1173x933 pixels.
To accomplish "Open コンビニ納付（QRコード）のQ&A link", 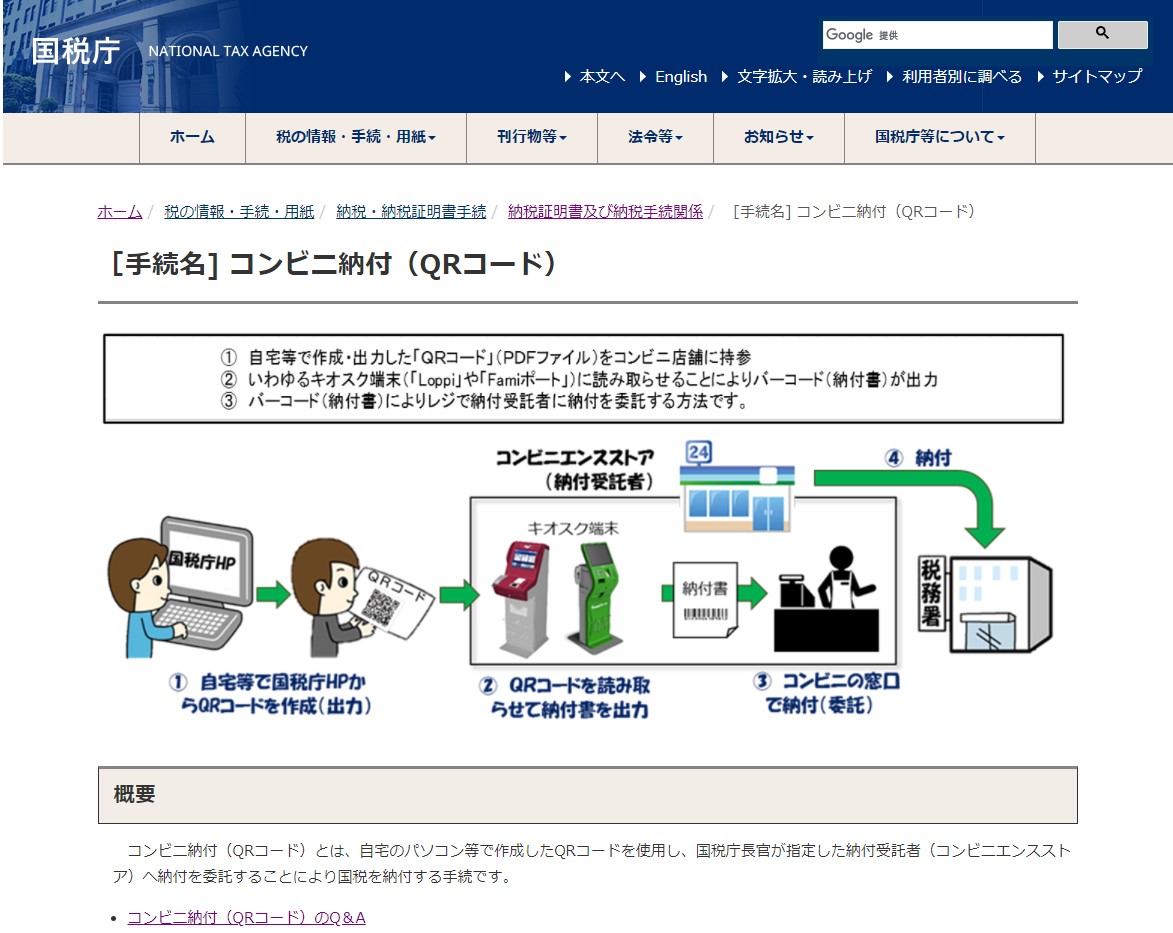I will [x=246, y=917].
